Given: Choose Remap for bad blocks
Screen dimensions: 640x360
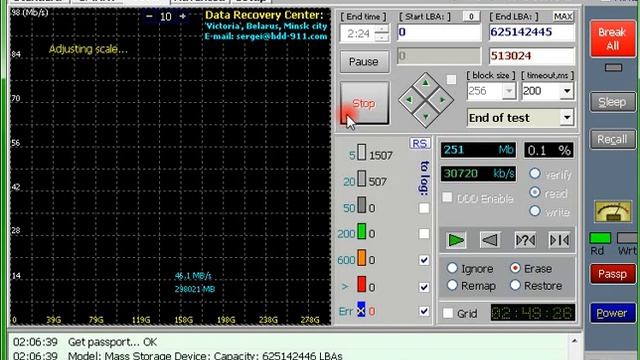Looking at the screenshot, I should [x=452, y=285].
